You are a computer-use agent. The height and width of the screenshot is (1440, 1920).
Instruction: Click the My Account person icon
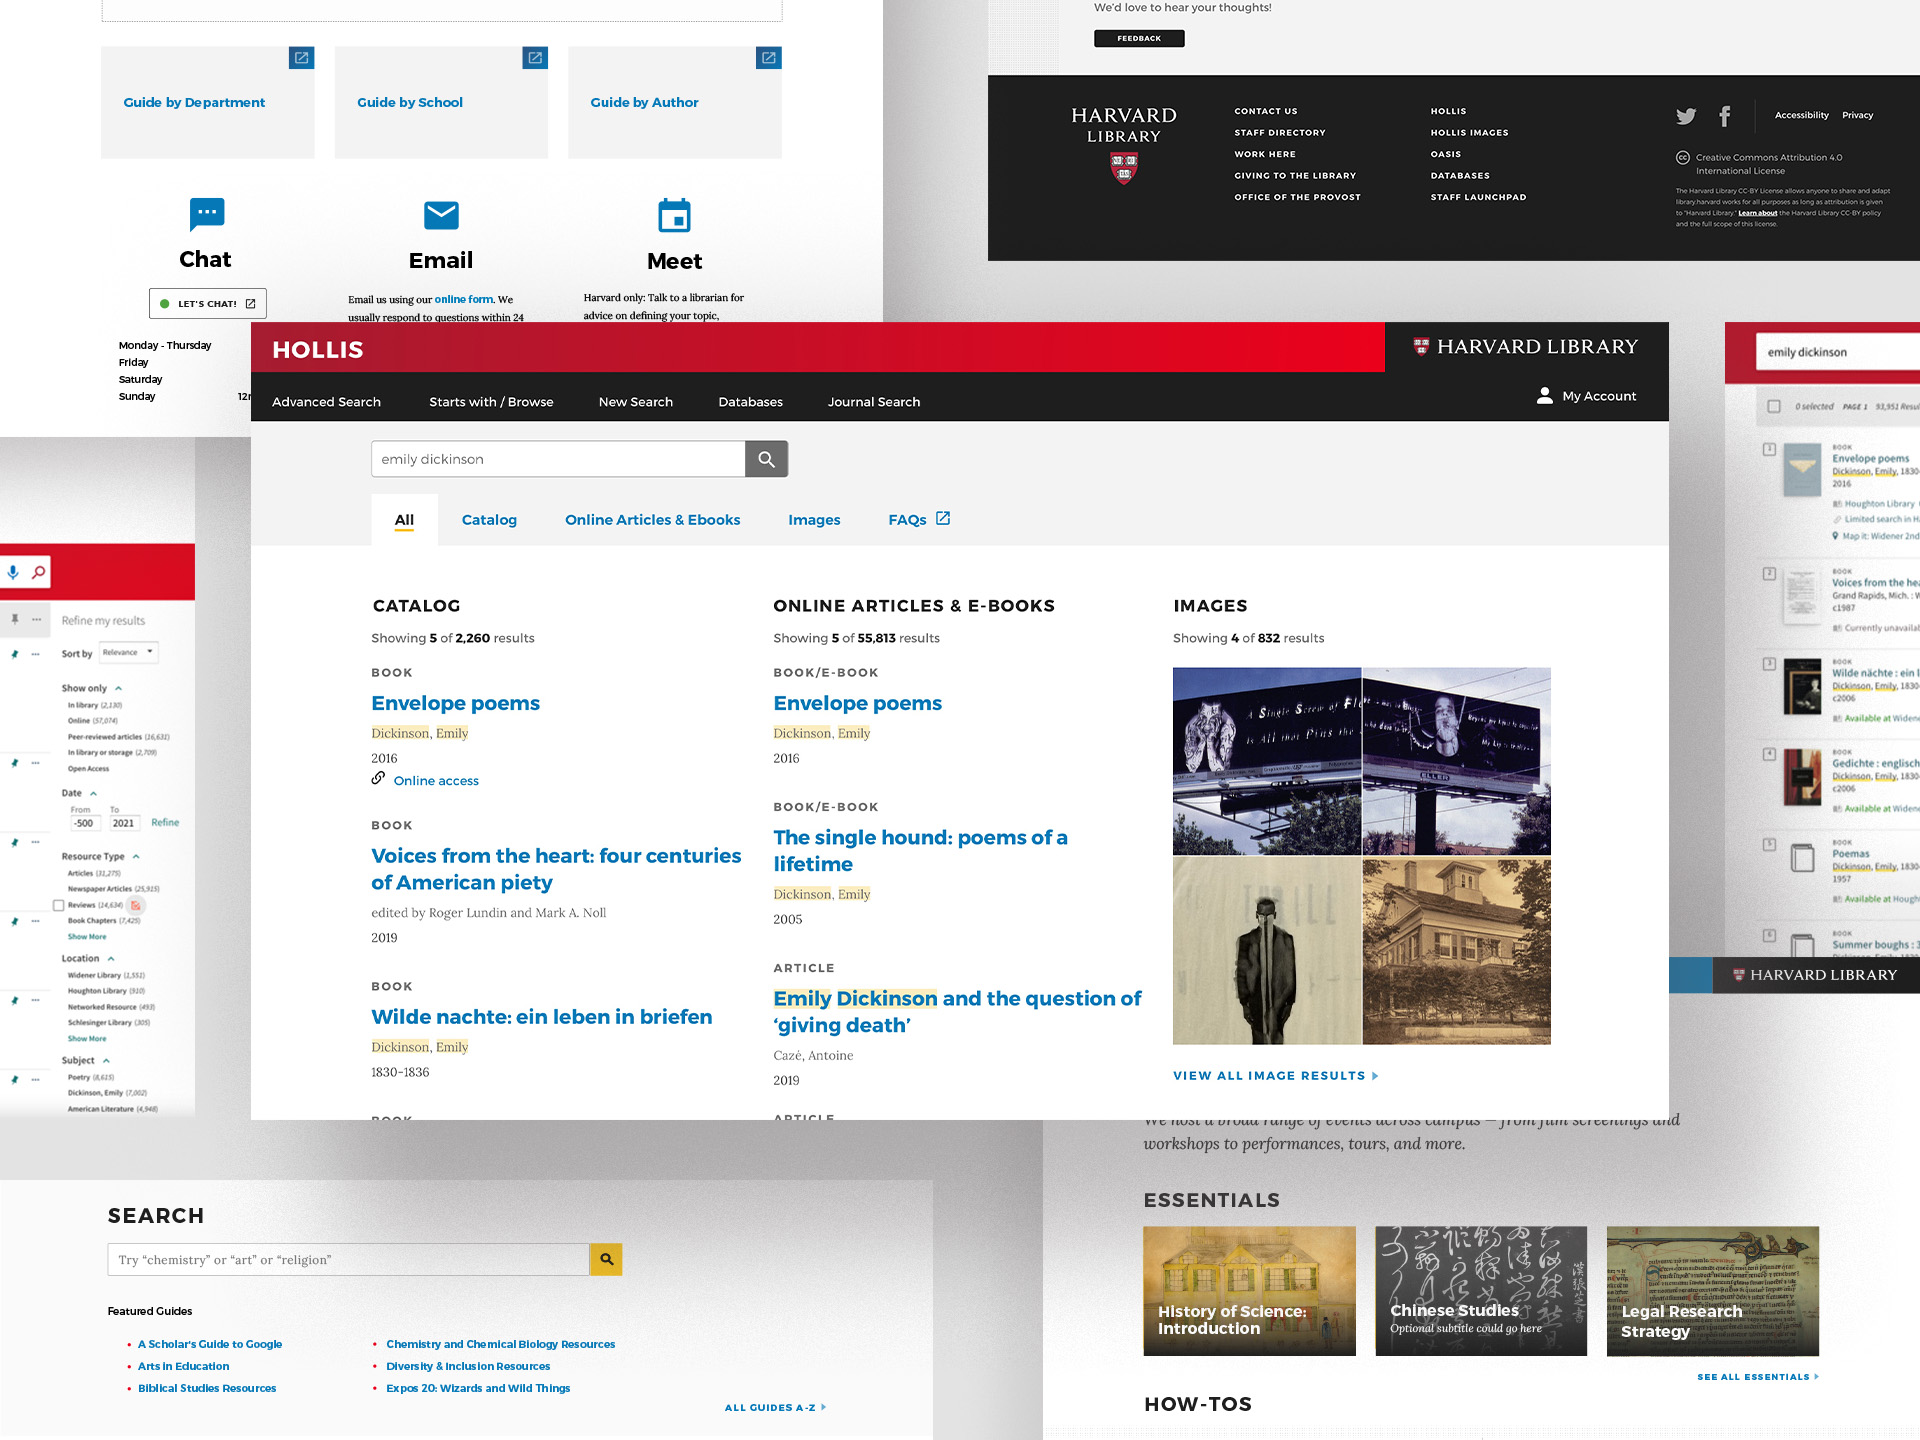coord(1545,396)
